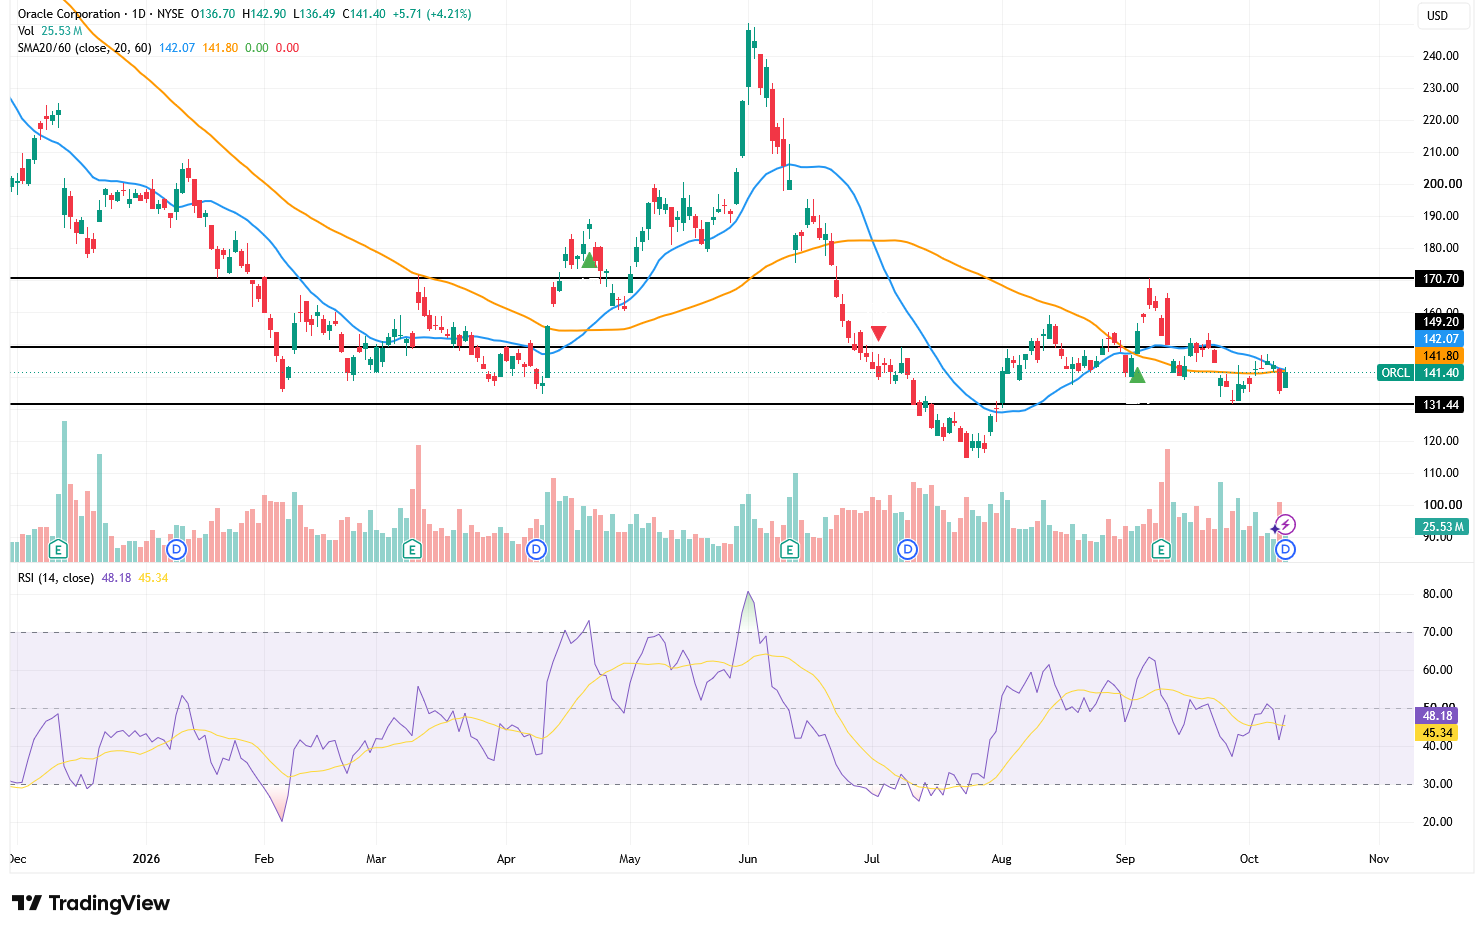Click the O136.70 open value in header

click(213, 14)
